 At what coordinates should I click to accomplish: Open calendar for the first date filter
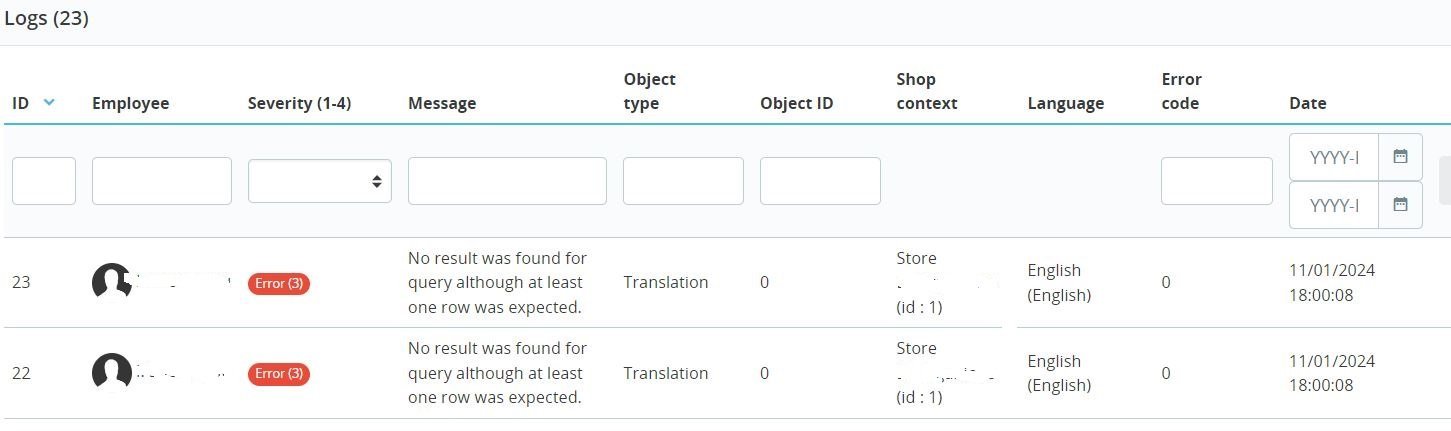click(x=1400, y=157)
